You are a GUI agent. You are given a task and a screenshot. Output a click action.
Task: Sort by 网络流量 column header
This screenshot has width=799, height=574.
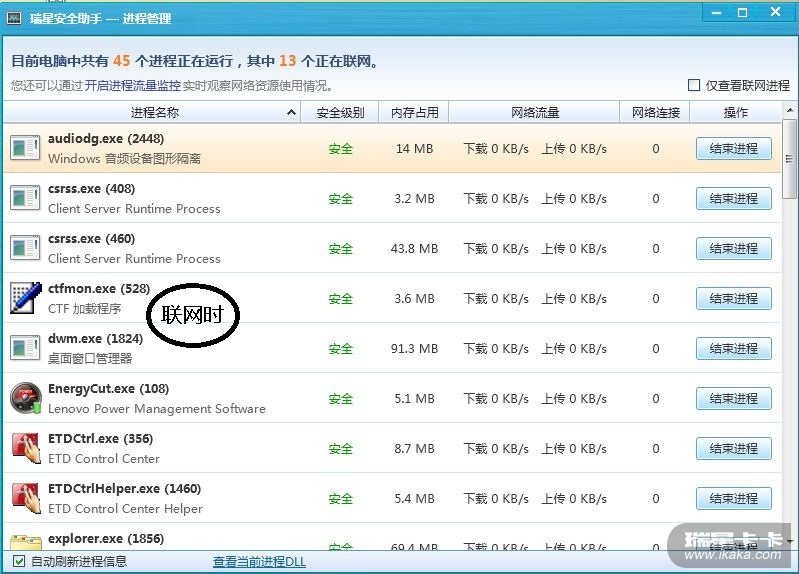point(535,112)
